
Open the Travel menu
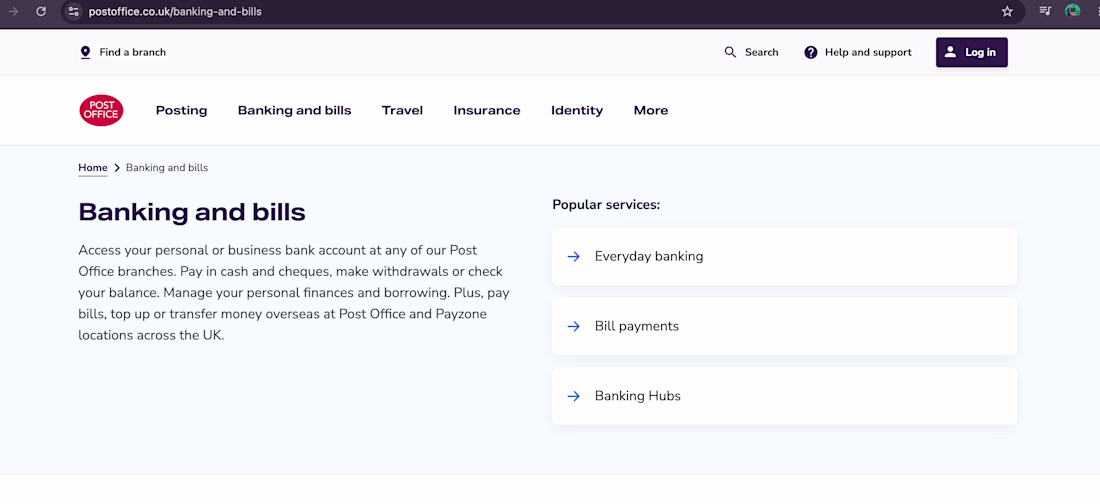402,110
